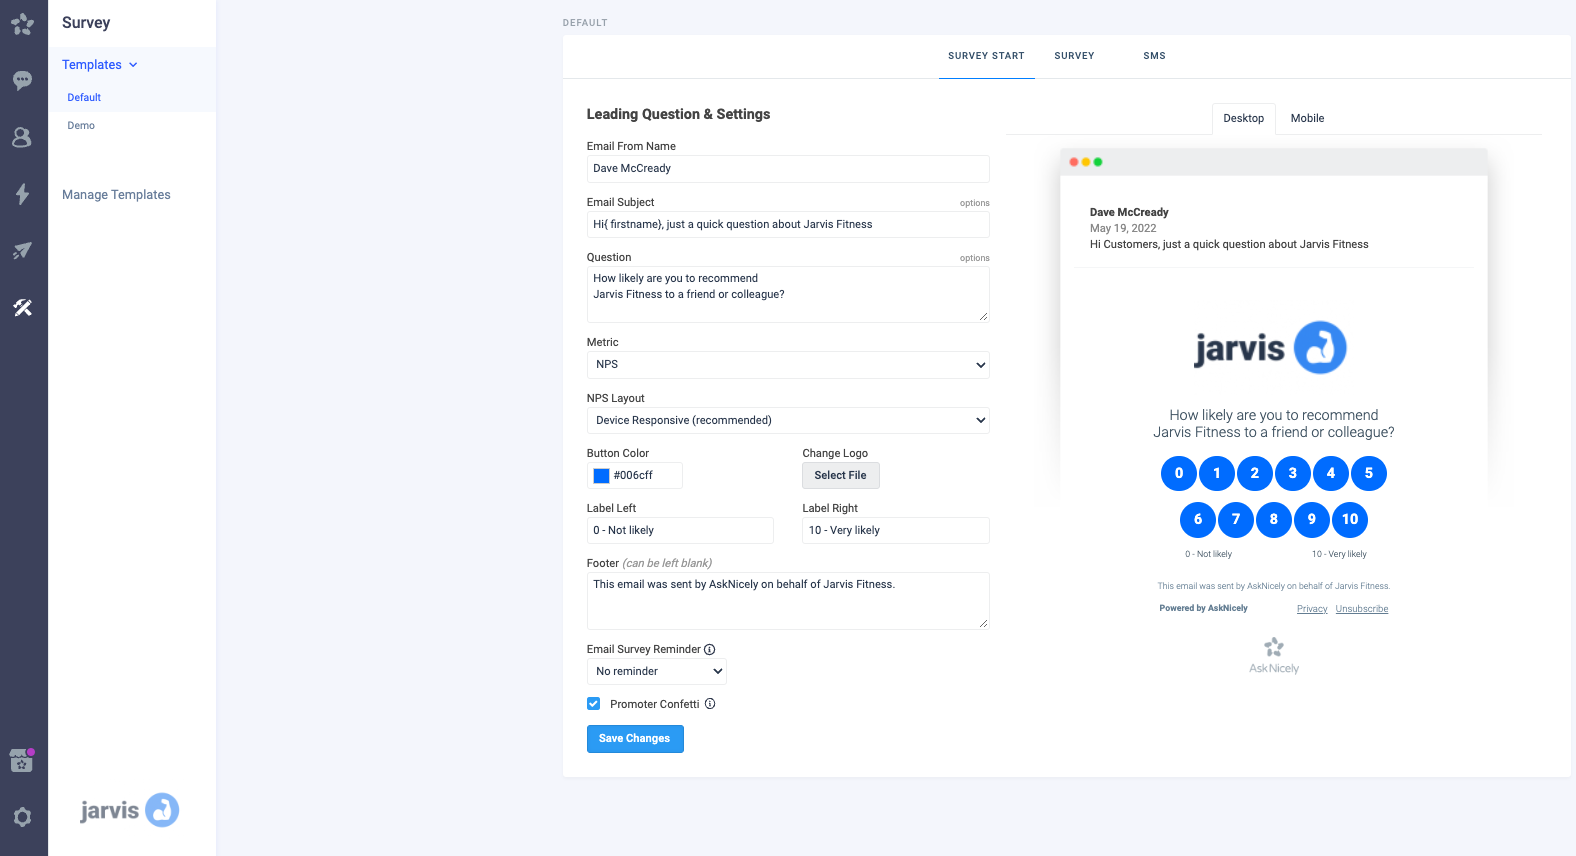Select the tools hammer-wrench sidebar icon

pos(23,307)
